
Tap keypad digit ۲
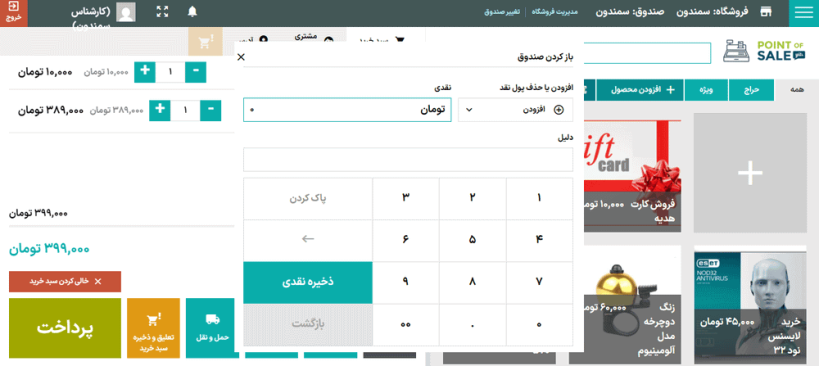coord(472,198)
